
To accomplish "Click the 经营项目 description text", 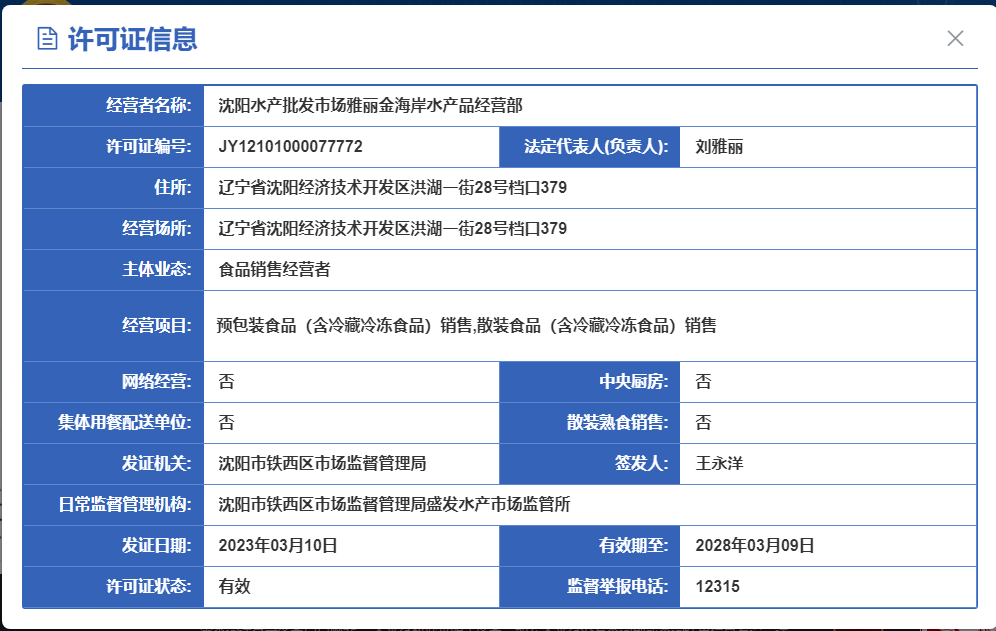I will (x=467, y=326).
